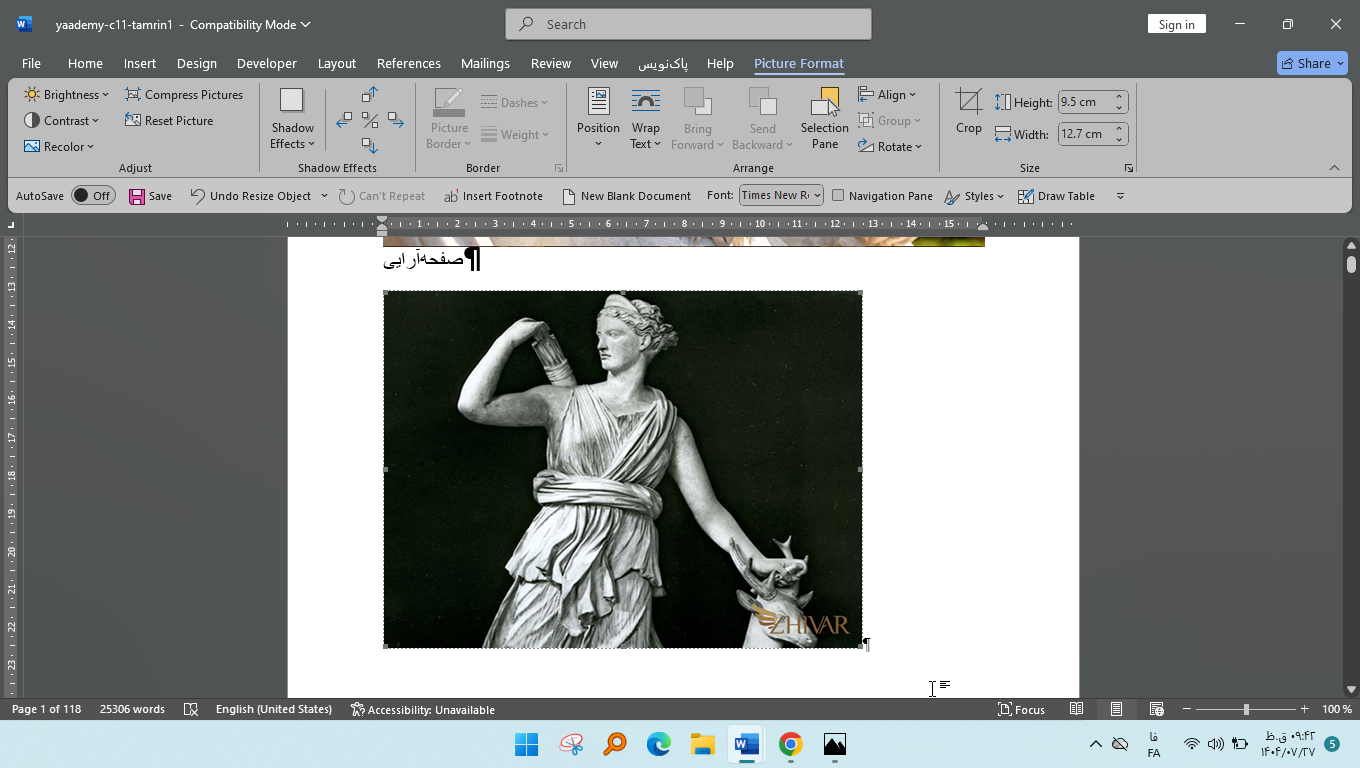Toggle the Navigation Pane

882,196
